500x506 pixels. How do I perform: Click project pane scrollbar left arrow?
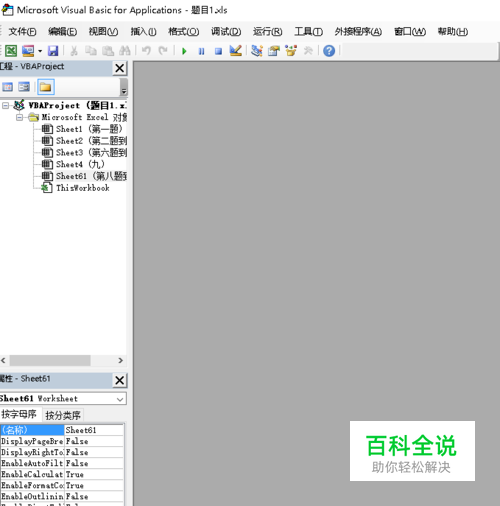(3, 361)
